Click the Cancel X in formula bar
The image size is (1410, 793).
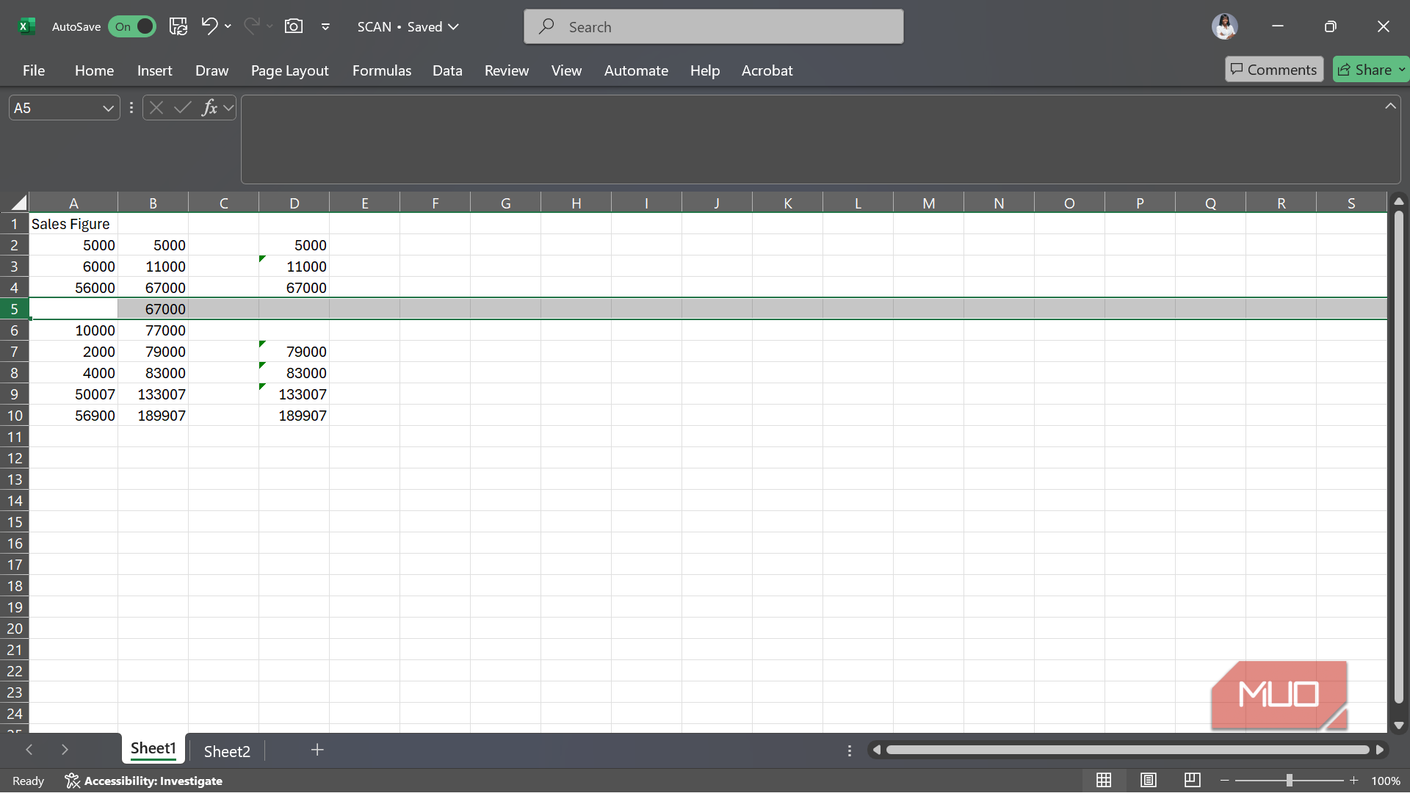(156, 108)
